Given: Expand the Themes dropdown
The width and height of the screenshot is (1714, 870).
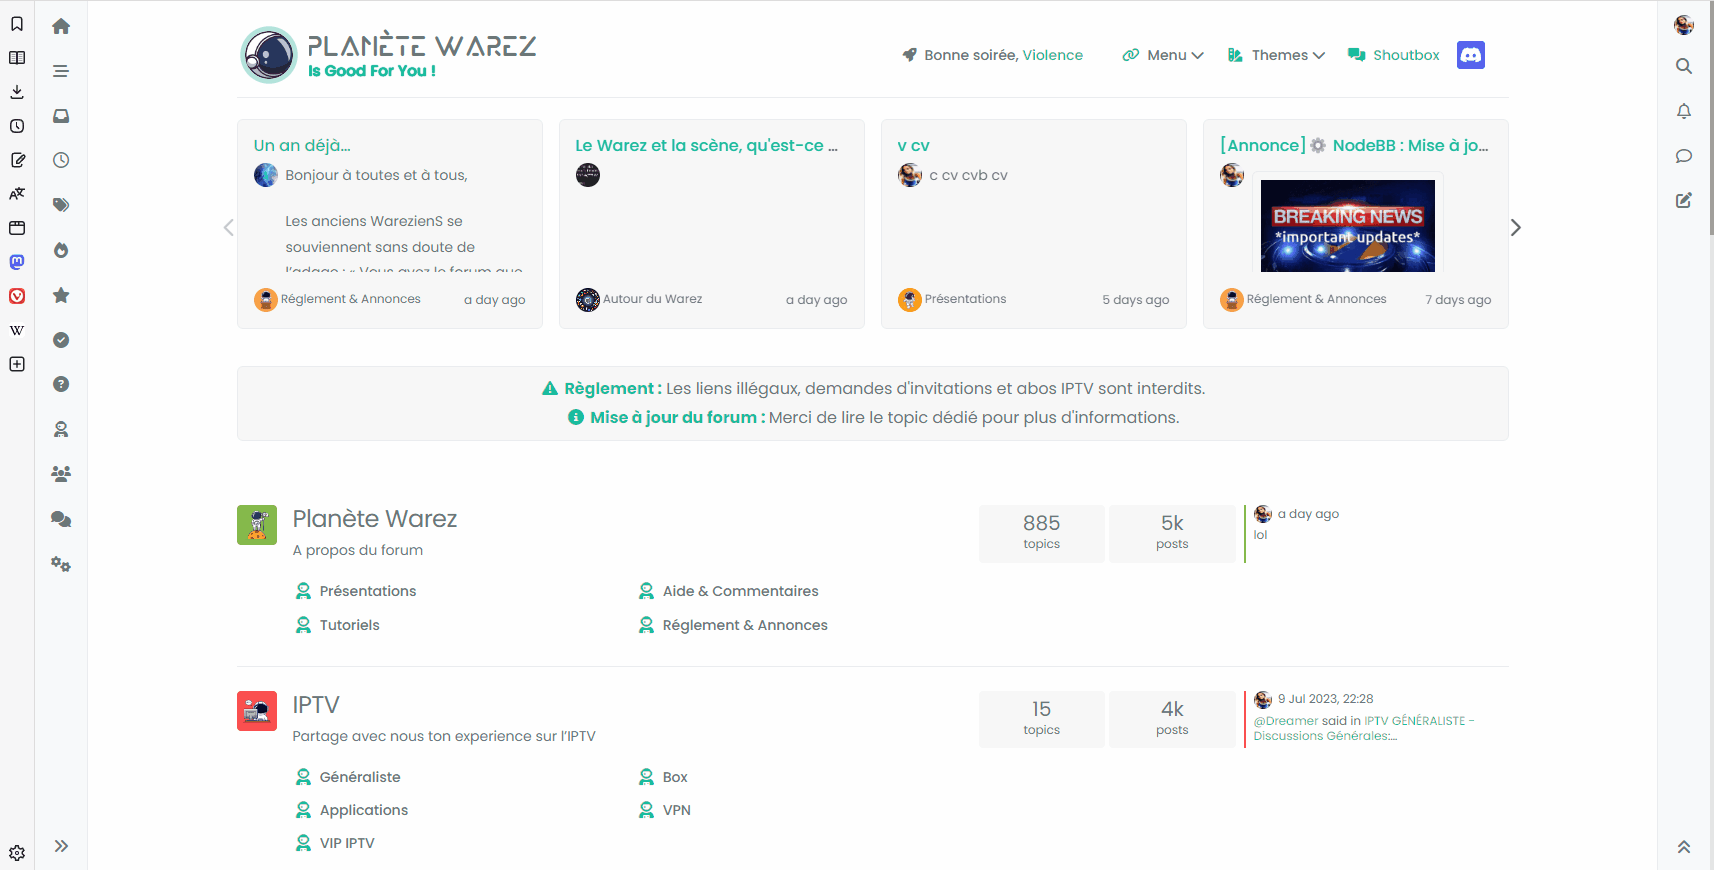Looking at the screenshot, I should pyautogui.click(x=1277, y=55).
